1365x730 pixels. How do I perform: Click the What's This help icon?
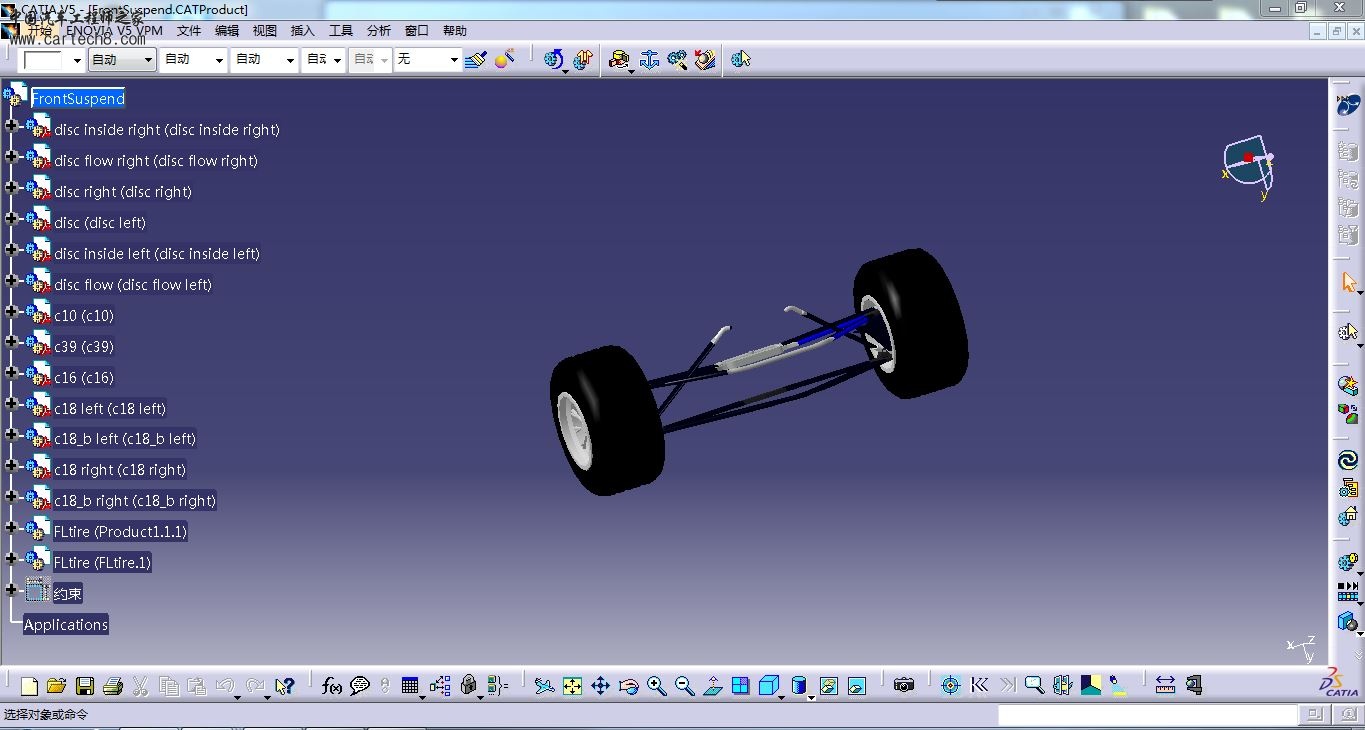(x=285, y=686)
